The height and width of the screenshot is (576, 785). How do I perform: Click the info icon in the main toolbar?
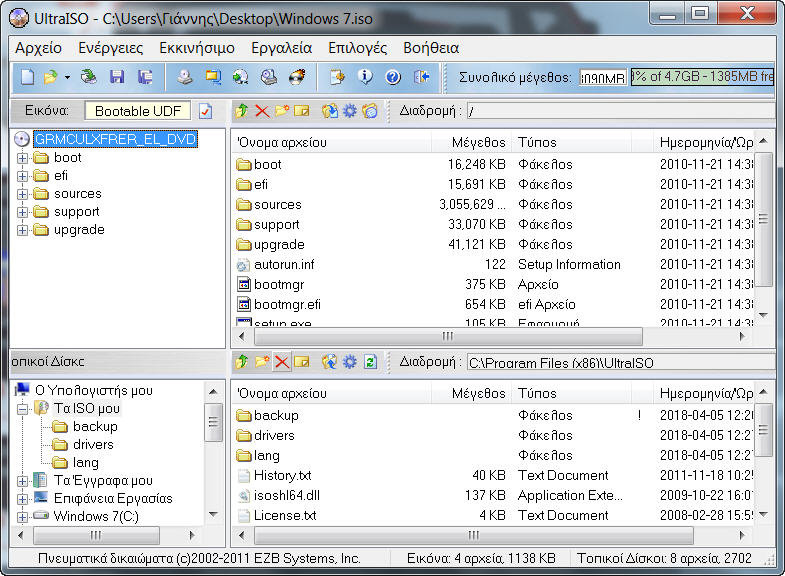tap(365, 77)
